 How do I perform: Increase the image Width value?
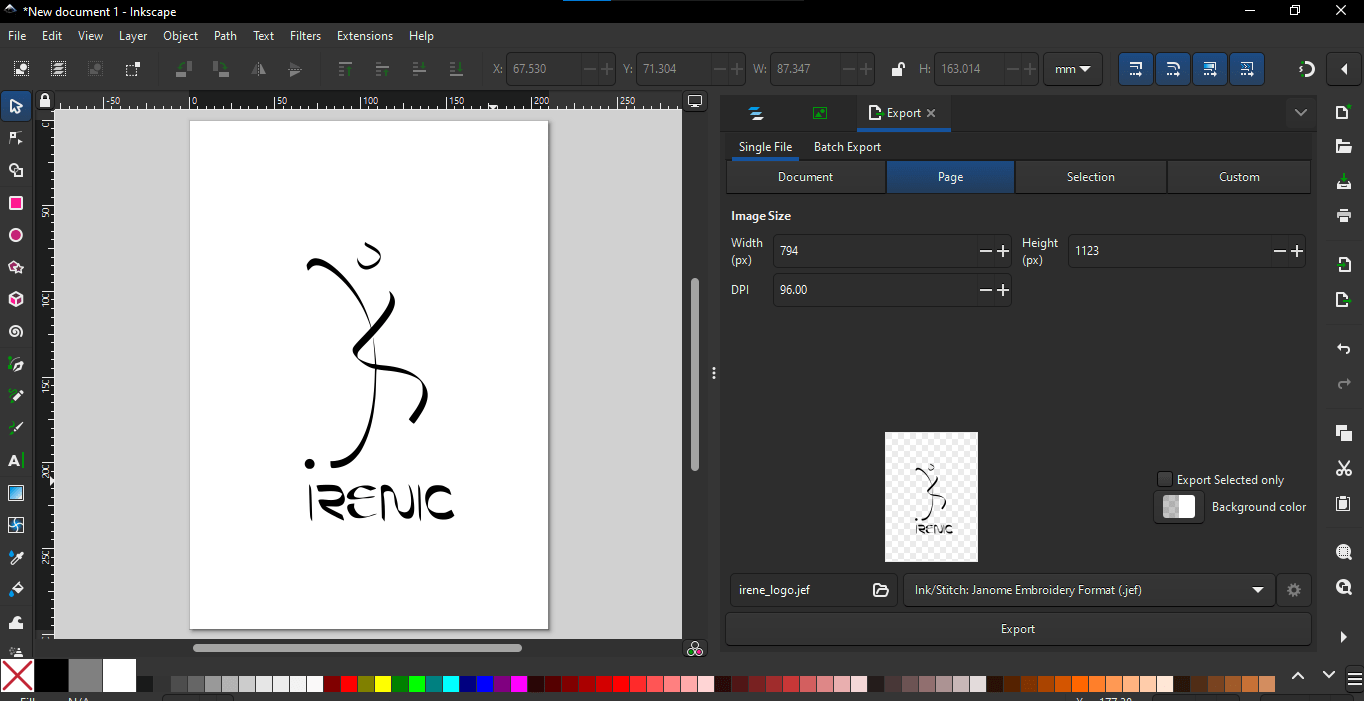[x=1003, y=251]
